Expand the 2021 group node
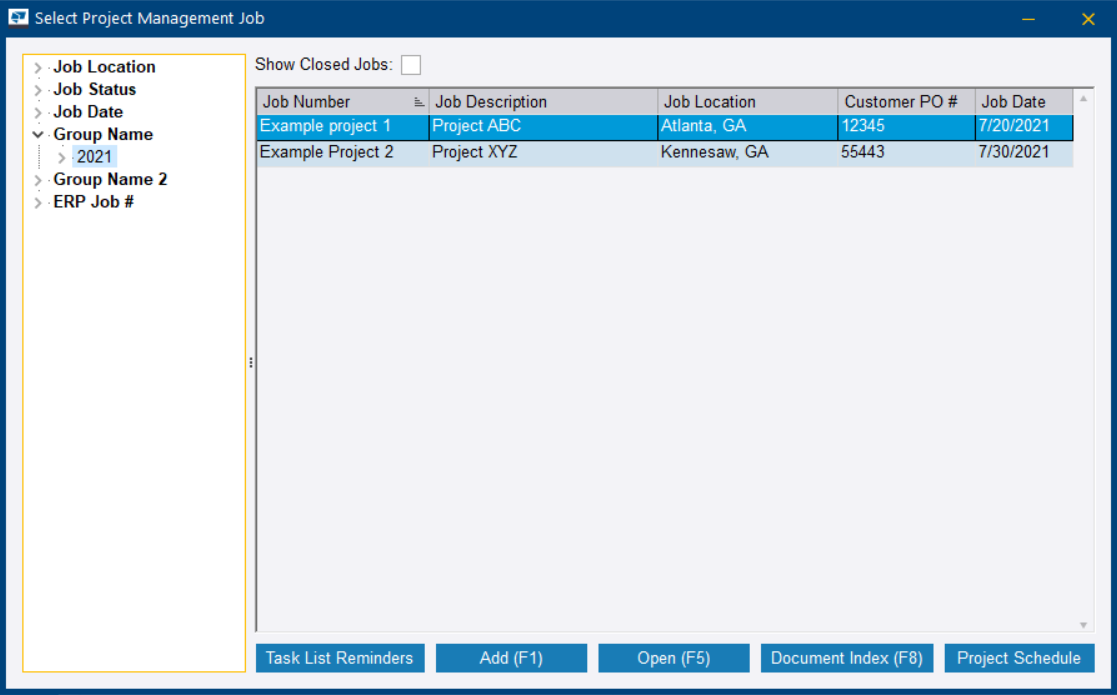Screen dimensions: 1117x695 [x=62, y=157]
